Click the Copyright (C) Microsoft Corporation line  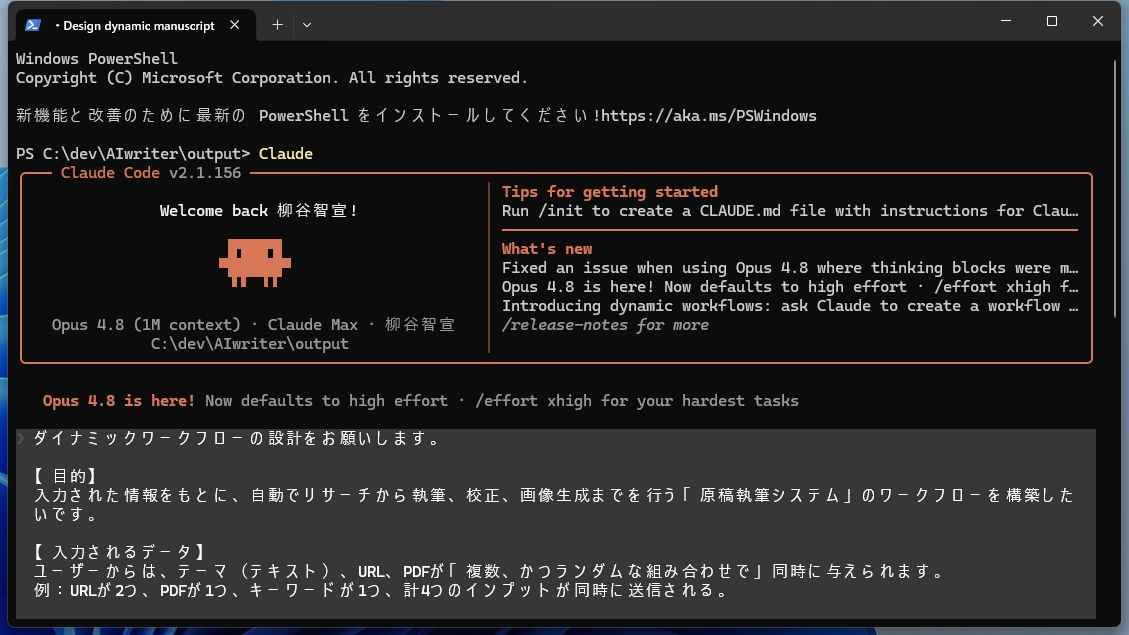(272, 78)
